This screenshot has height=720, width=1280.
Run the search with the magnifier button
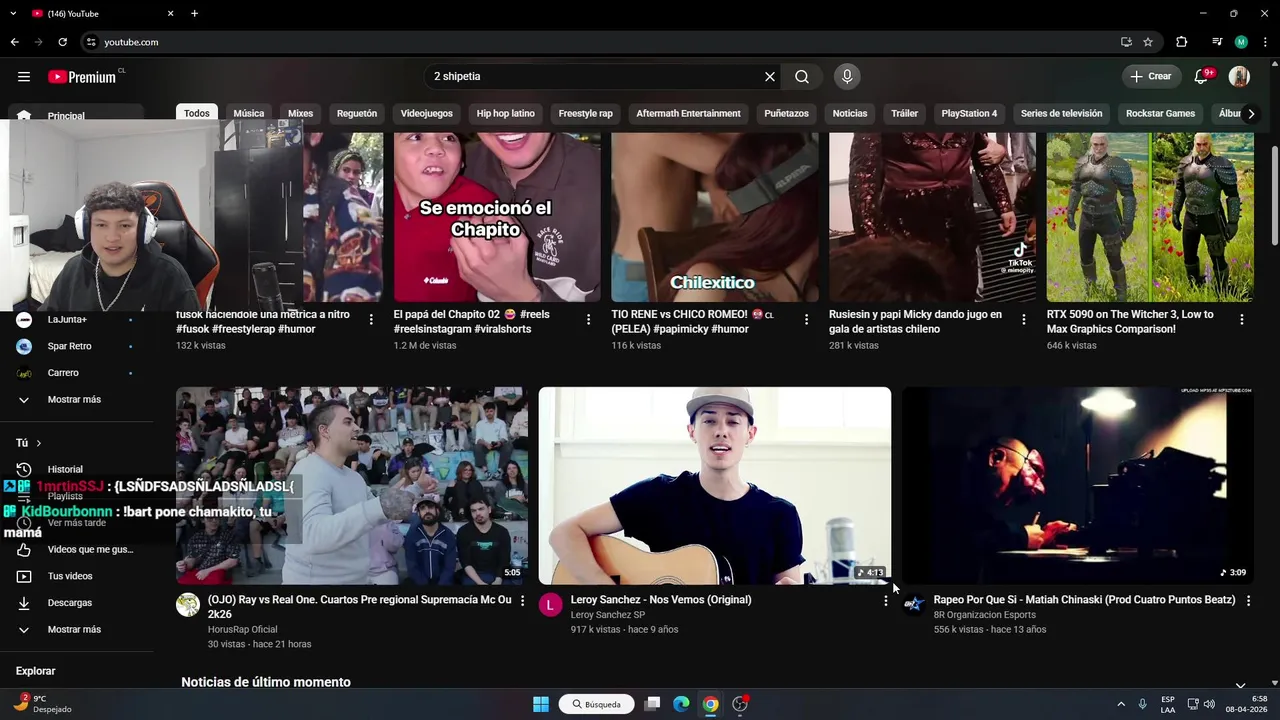coord(802,77)
